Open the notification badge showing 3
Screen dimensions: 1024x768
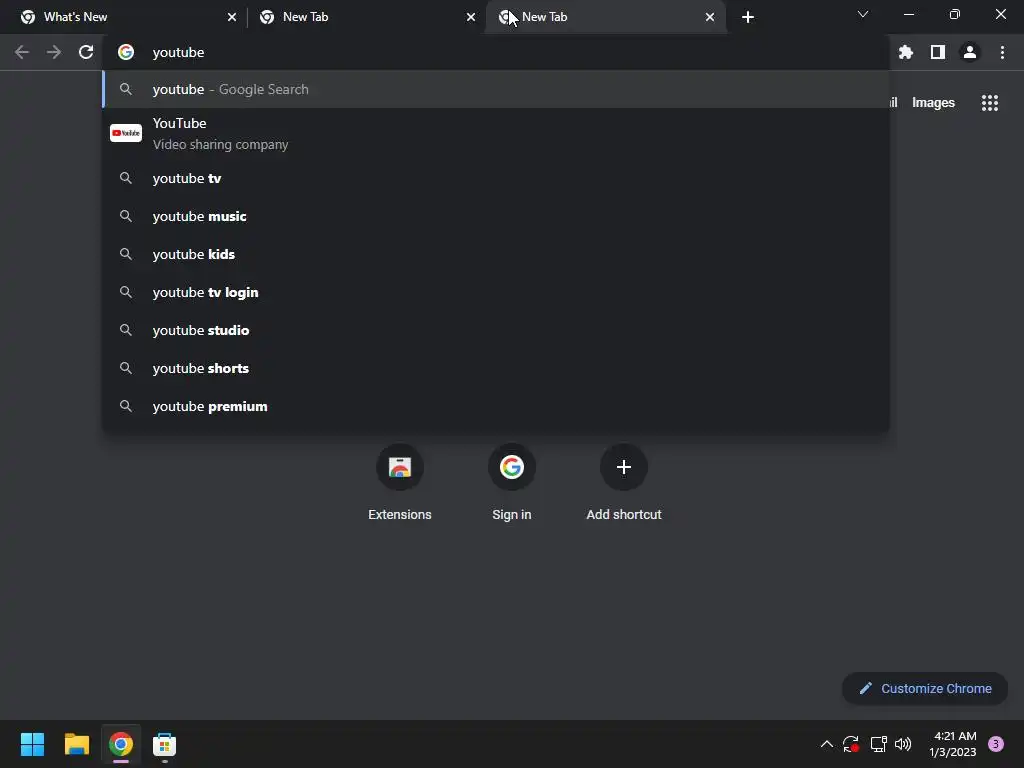click(996, 744)
